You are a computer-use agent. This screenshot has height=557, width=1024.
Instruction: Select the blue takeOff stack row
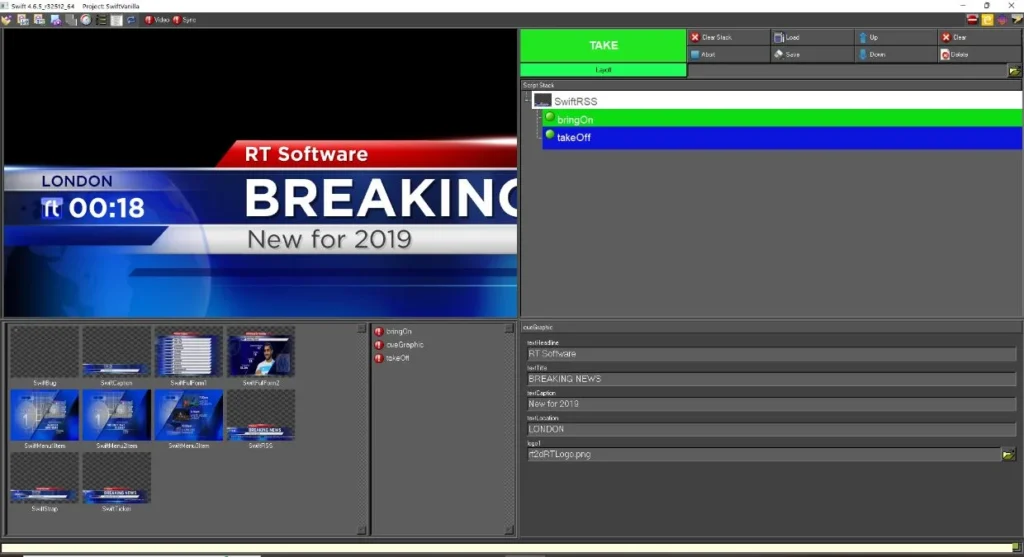pyautogui.click(x=782, y=137)
